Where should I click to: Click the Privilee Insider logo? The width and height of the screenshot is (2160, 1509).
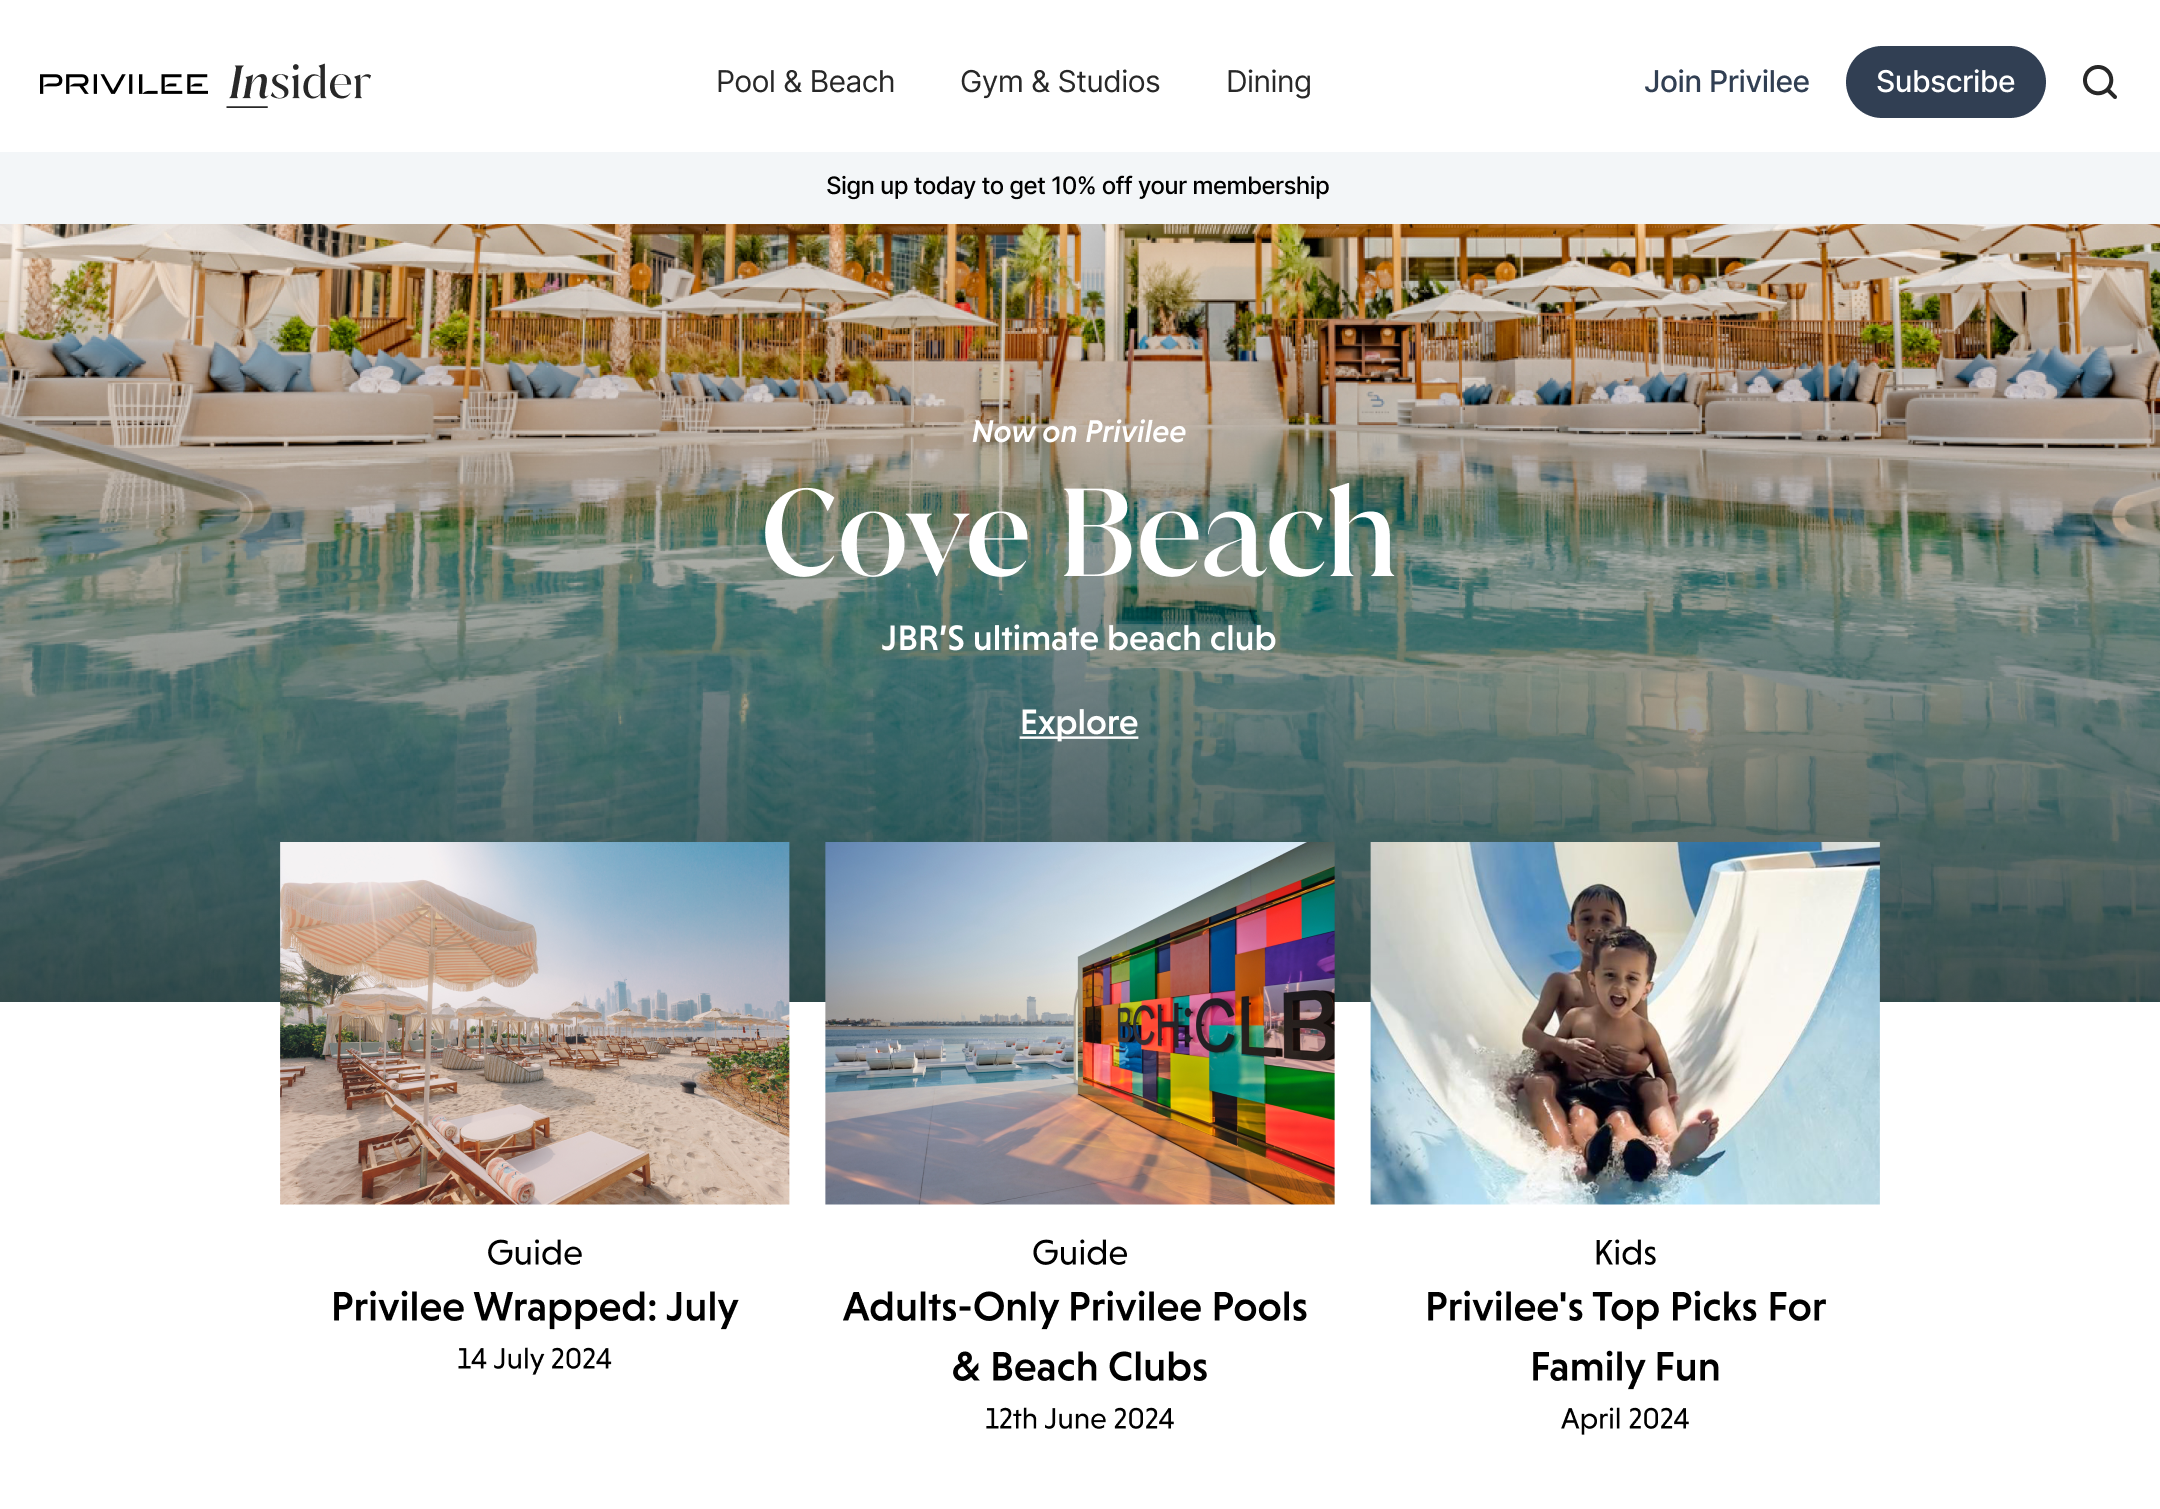pyautogui.click(x=204, y=83)
